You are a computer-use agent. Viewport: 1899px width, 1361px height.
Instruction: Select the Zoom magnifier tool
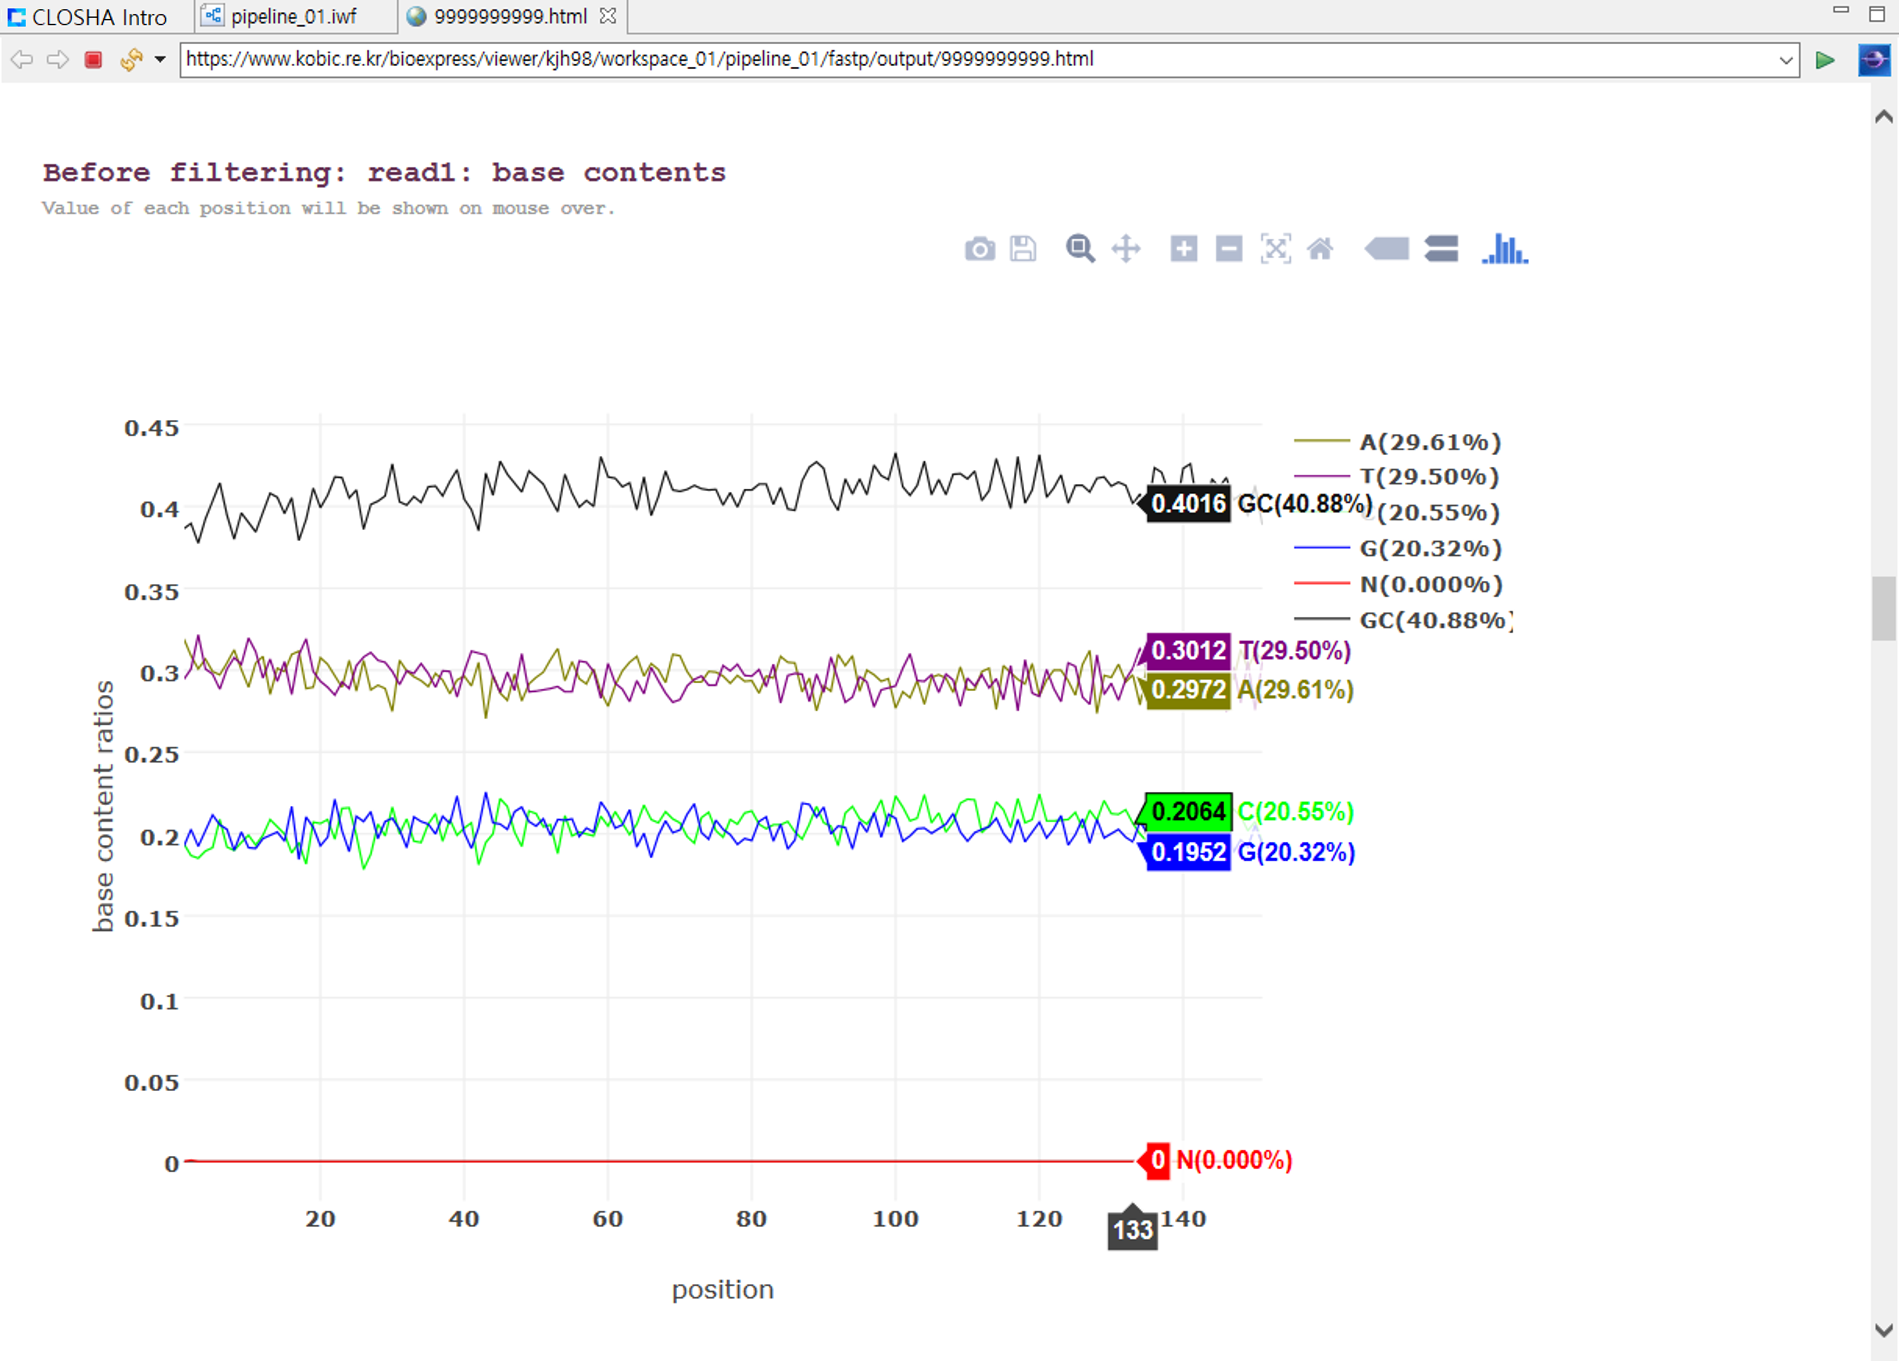1080,249
